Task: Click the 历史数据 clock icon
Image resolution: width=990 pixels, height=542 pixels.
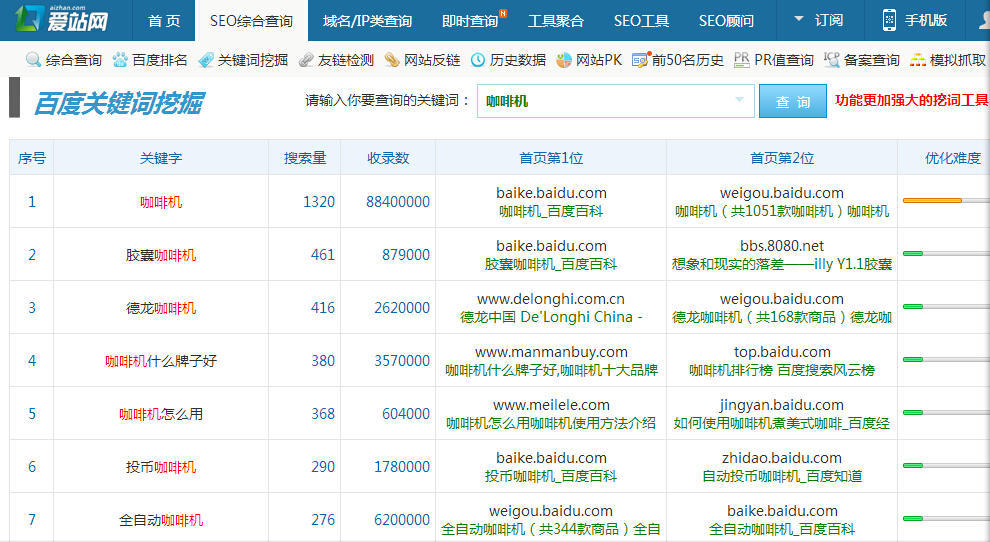Action: pyautogui.click(x=478, y=60)
